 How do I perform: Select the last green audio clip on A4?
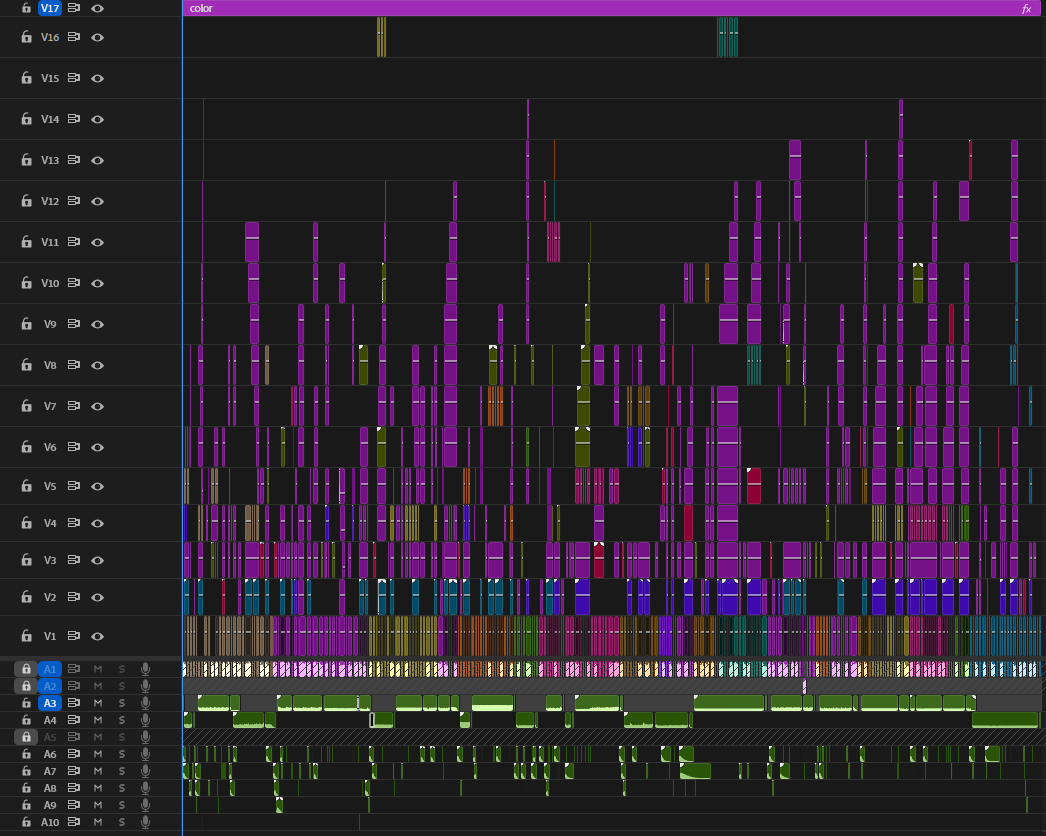tap(1005, 720)
